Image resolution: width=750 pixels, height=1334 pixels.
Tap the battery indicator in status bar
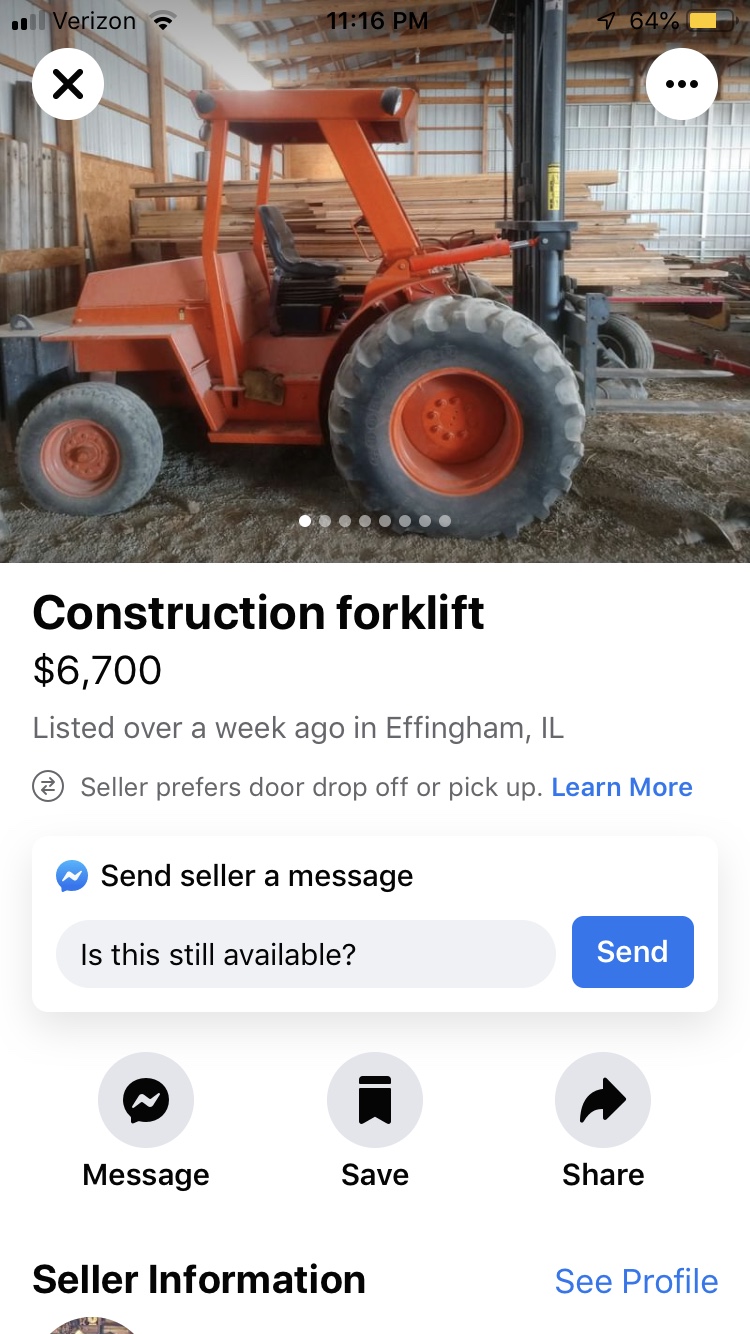tap(703, 21)
